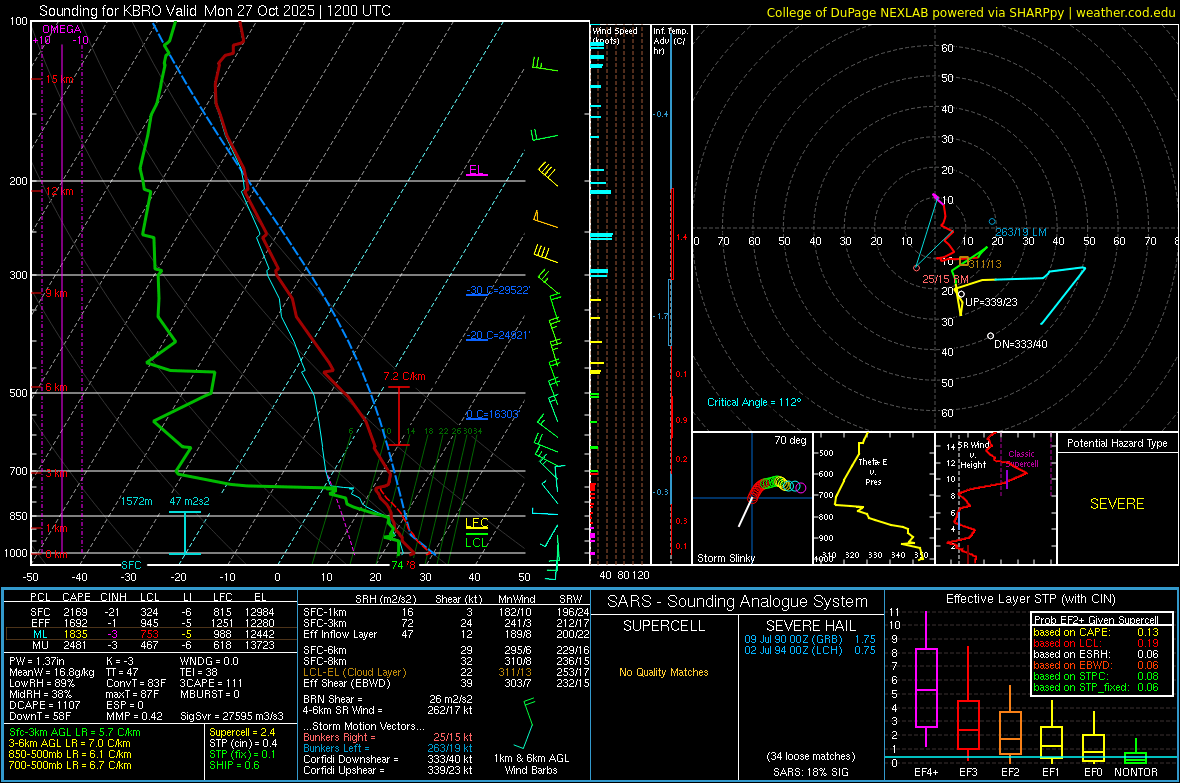Select the MU parcel row
The image size is (1180, 783).
coord(151,645)
